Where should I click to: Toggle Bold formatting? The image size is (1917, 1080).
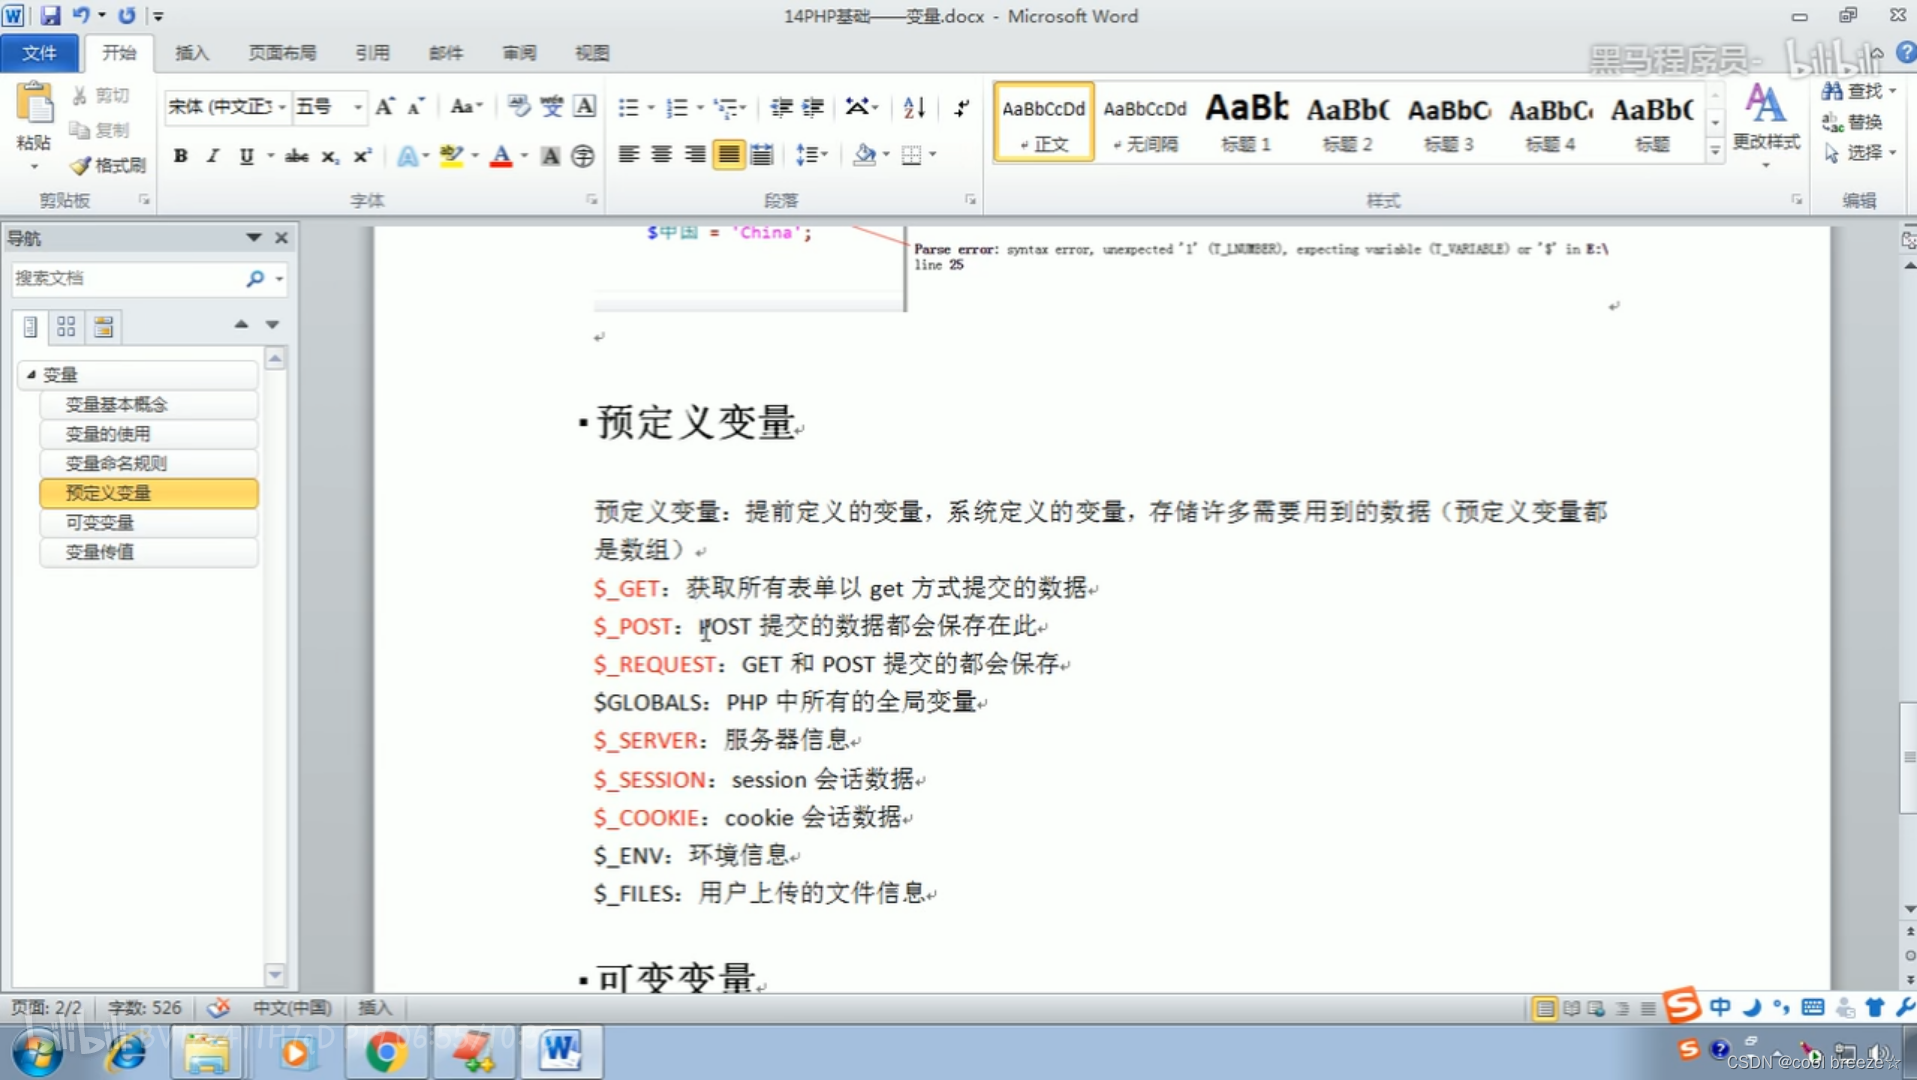coord(181,155)
